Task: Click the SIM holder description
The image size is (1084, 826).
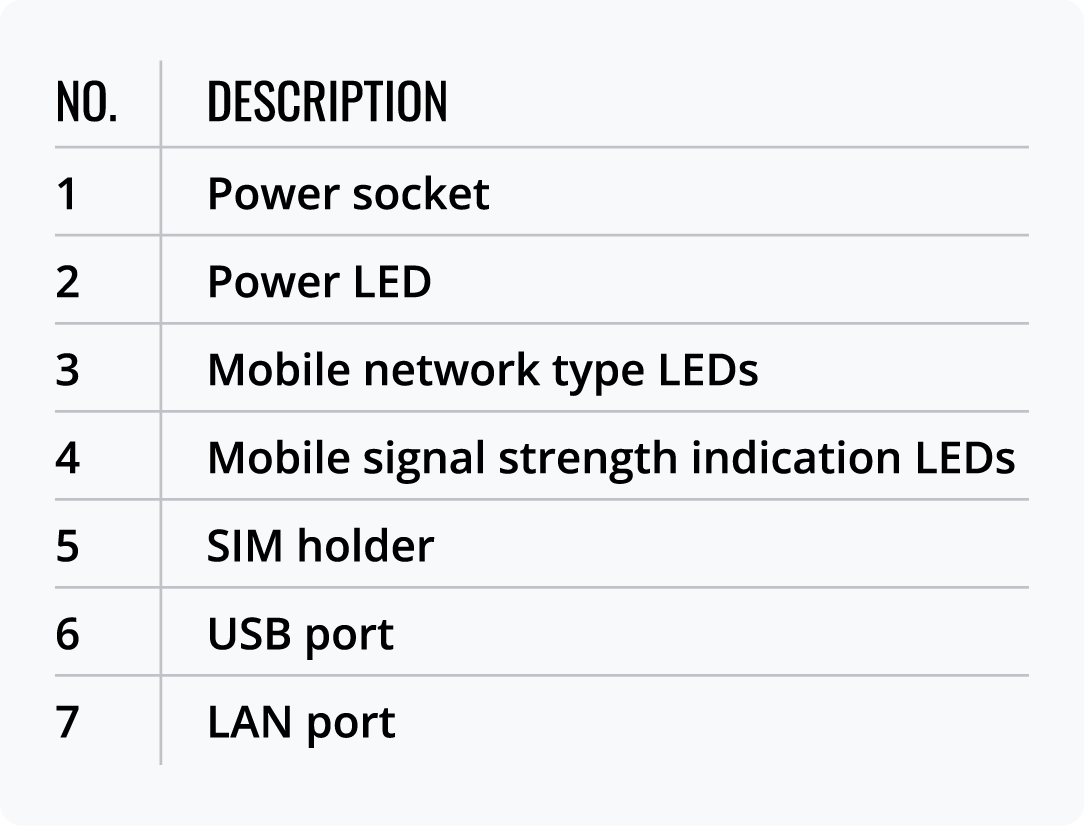Action: point(320,546)
